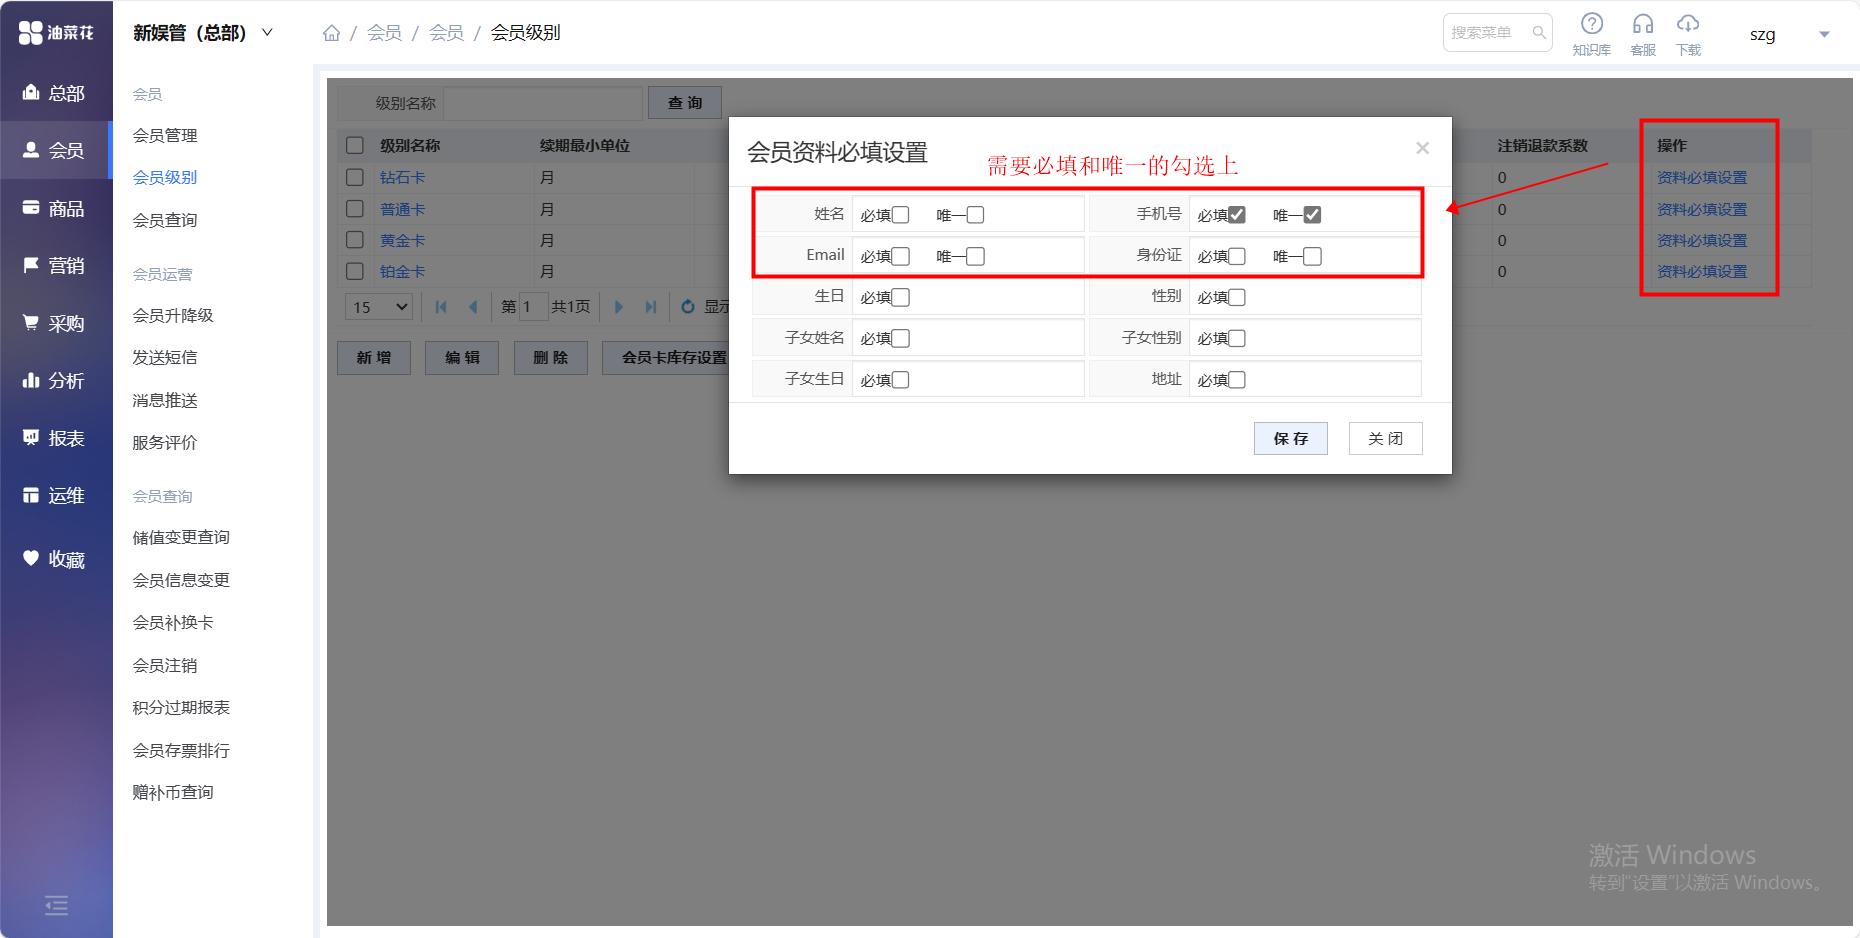Check 必填 for 子女生日
Viewport: 1860px width, 938px height.
pyautogui.click(x=900, y=380)
